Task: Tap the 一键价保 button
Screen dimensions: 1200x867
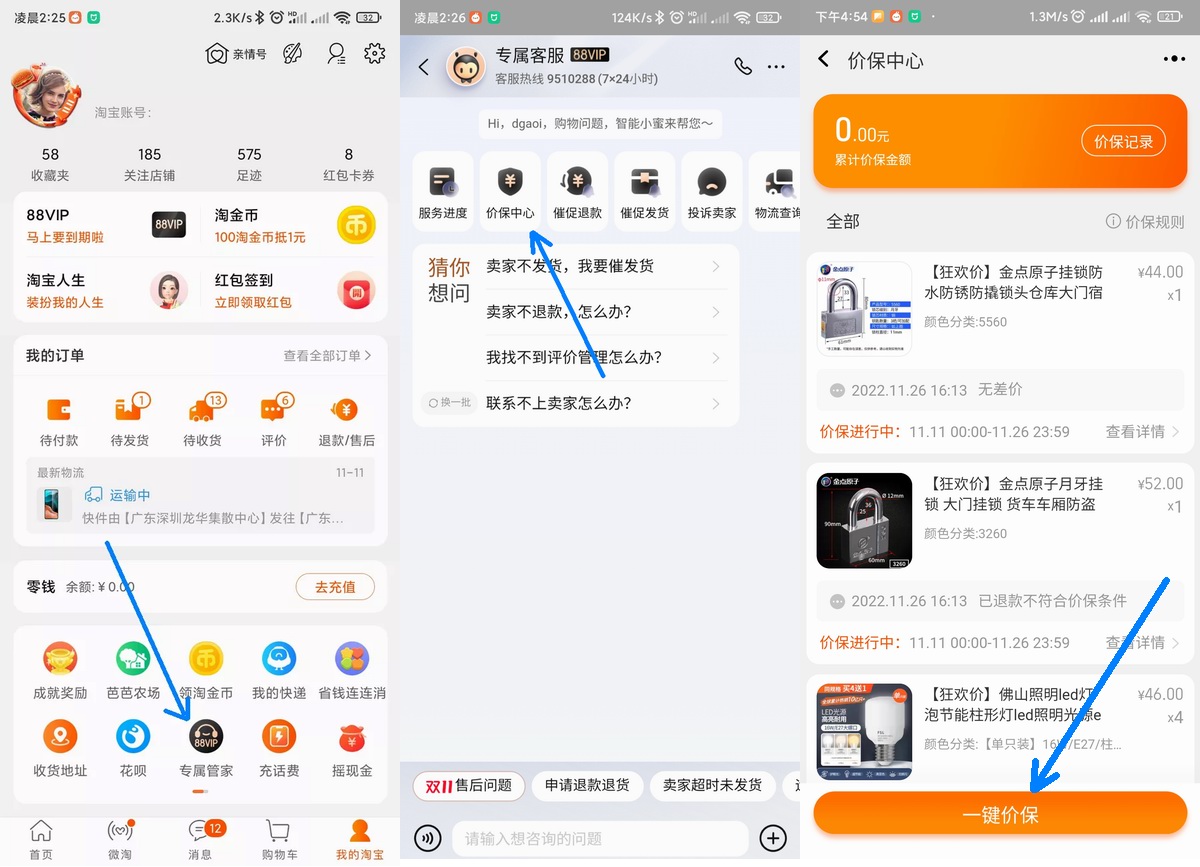Action: point(999,814)
